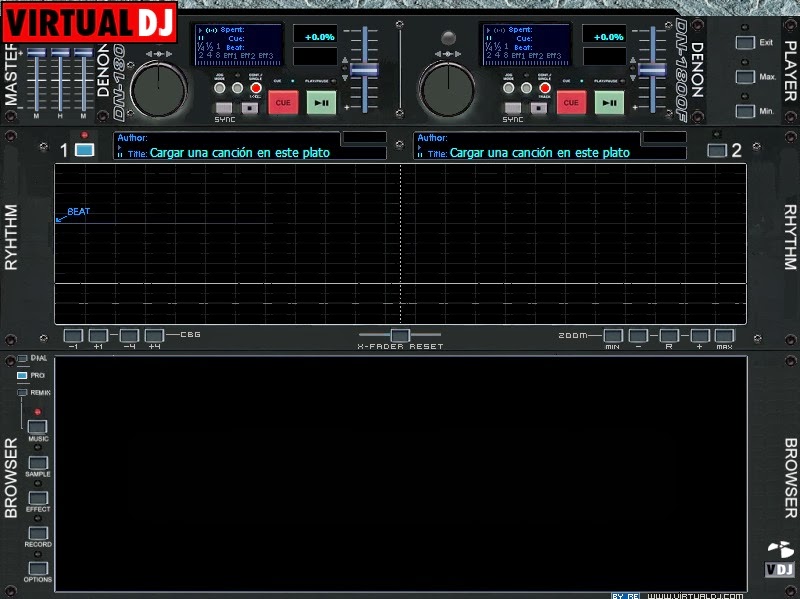The image size is (800, 599).
Task: Click the +1 CBG button
Action: point(98,336)
